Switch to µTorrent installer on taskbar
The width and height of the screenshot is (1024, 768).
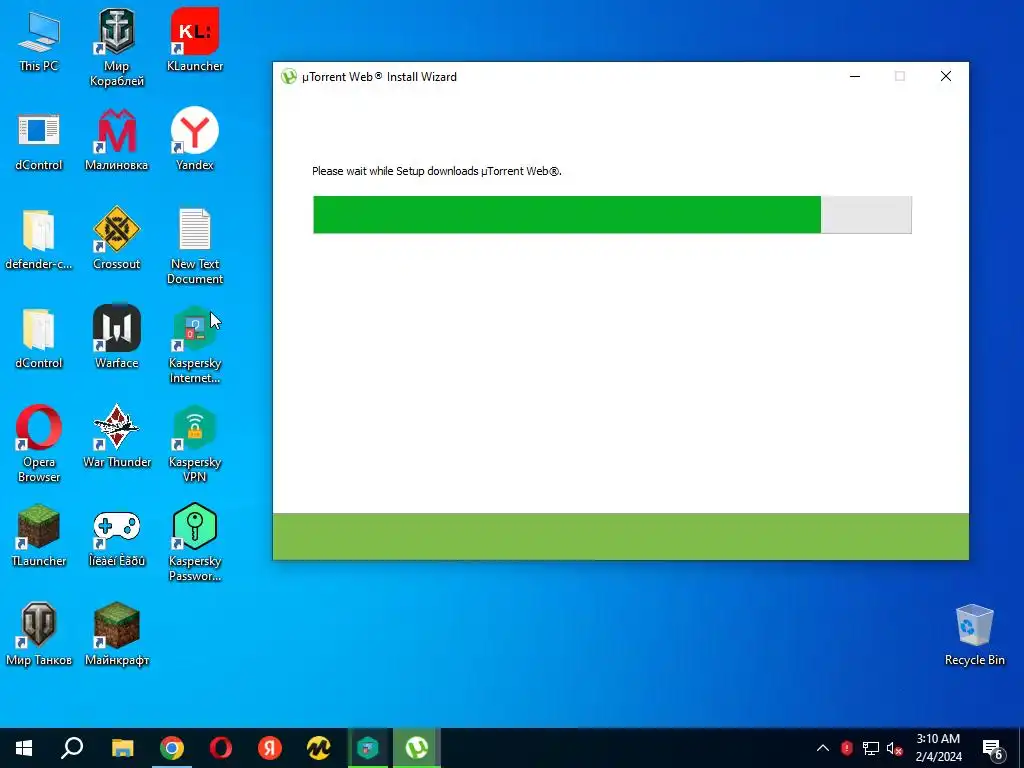point(417,748)
